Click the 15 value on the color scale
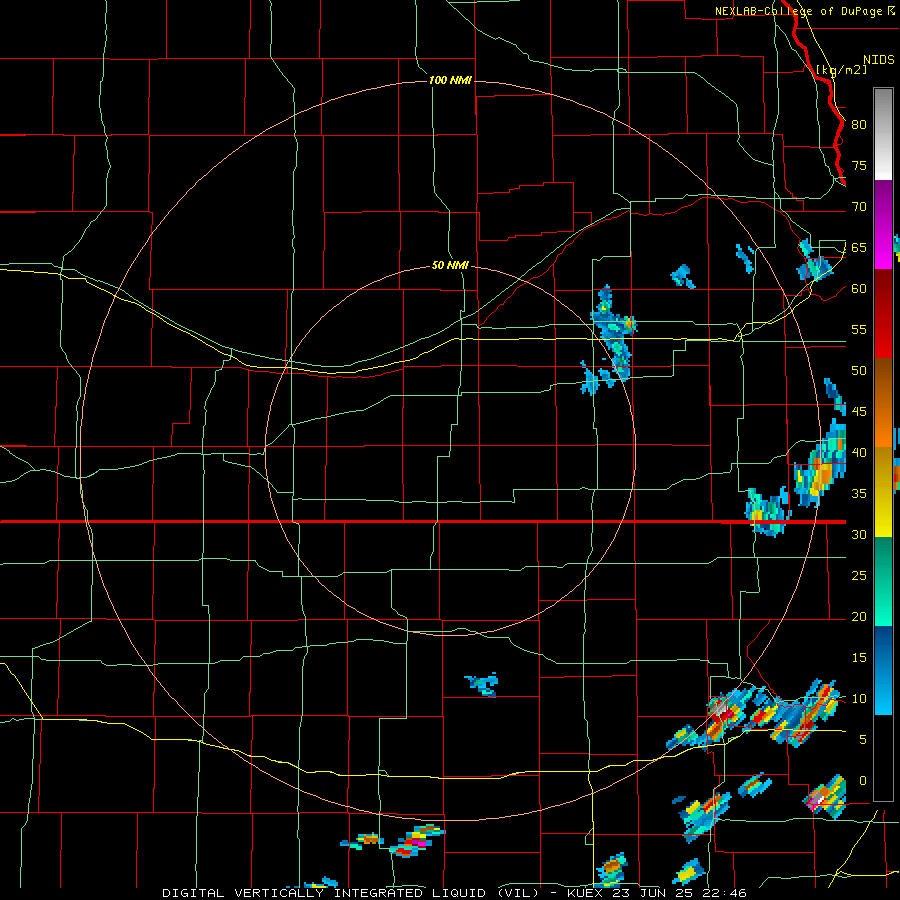The height and width of the screenshot is (900, 900). (x=859, y=658)
